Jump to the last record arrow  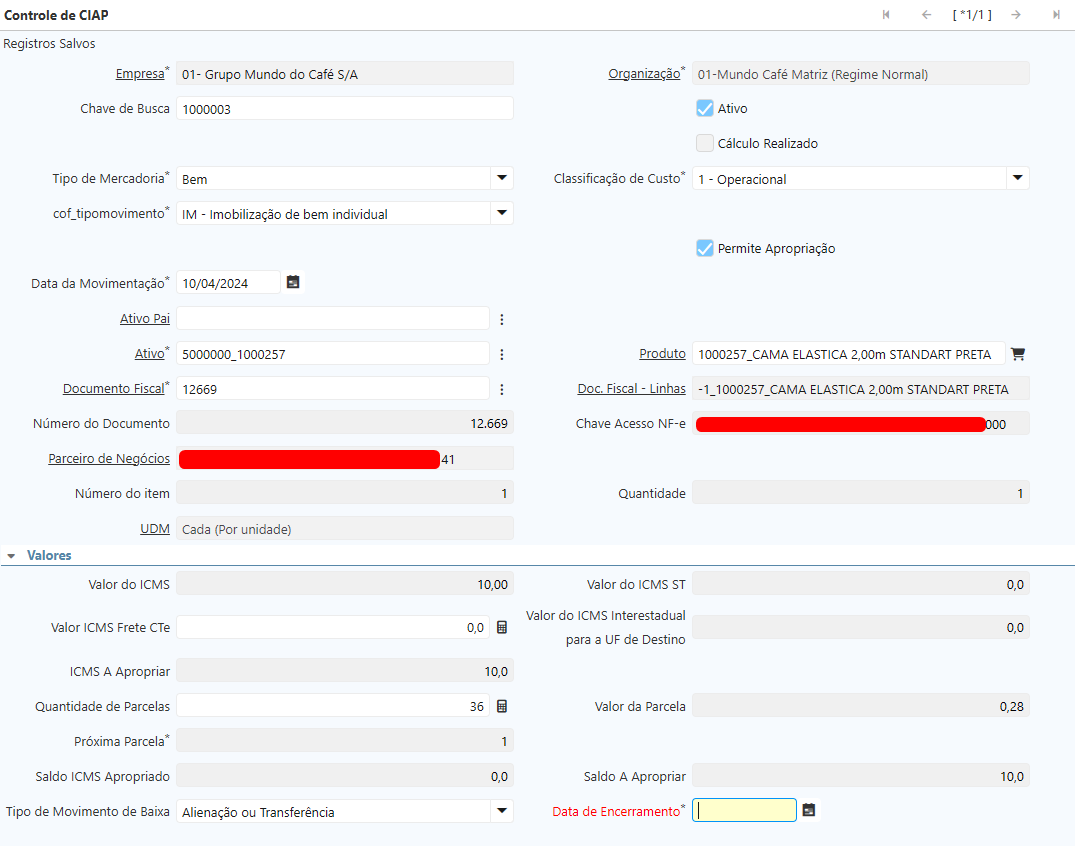[1056, 15]
